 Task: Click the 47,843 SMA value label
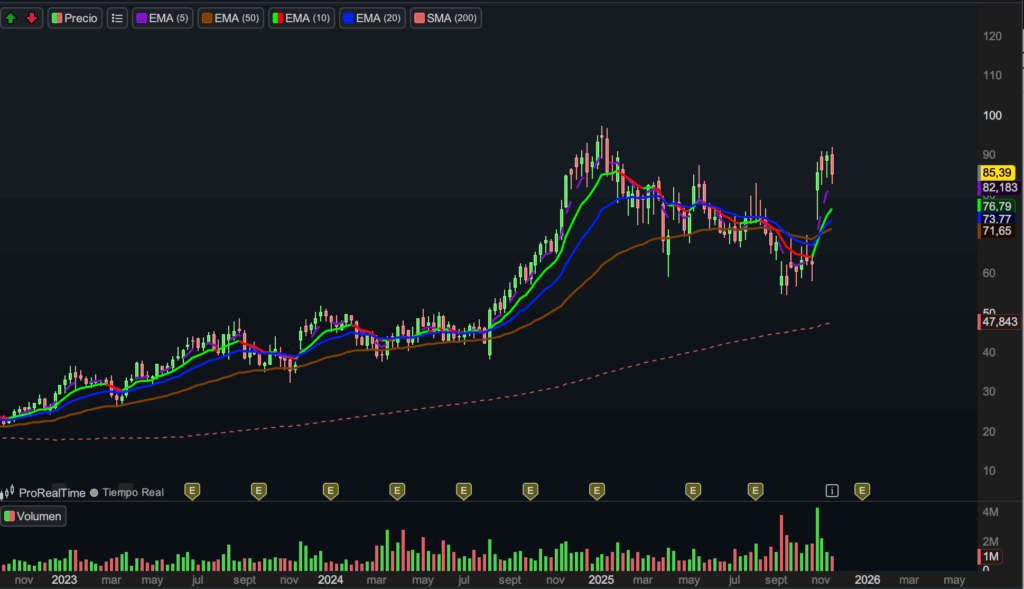click(x=999, y=321)
